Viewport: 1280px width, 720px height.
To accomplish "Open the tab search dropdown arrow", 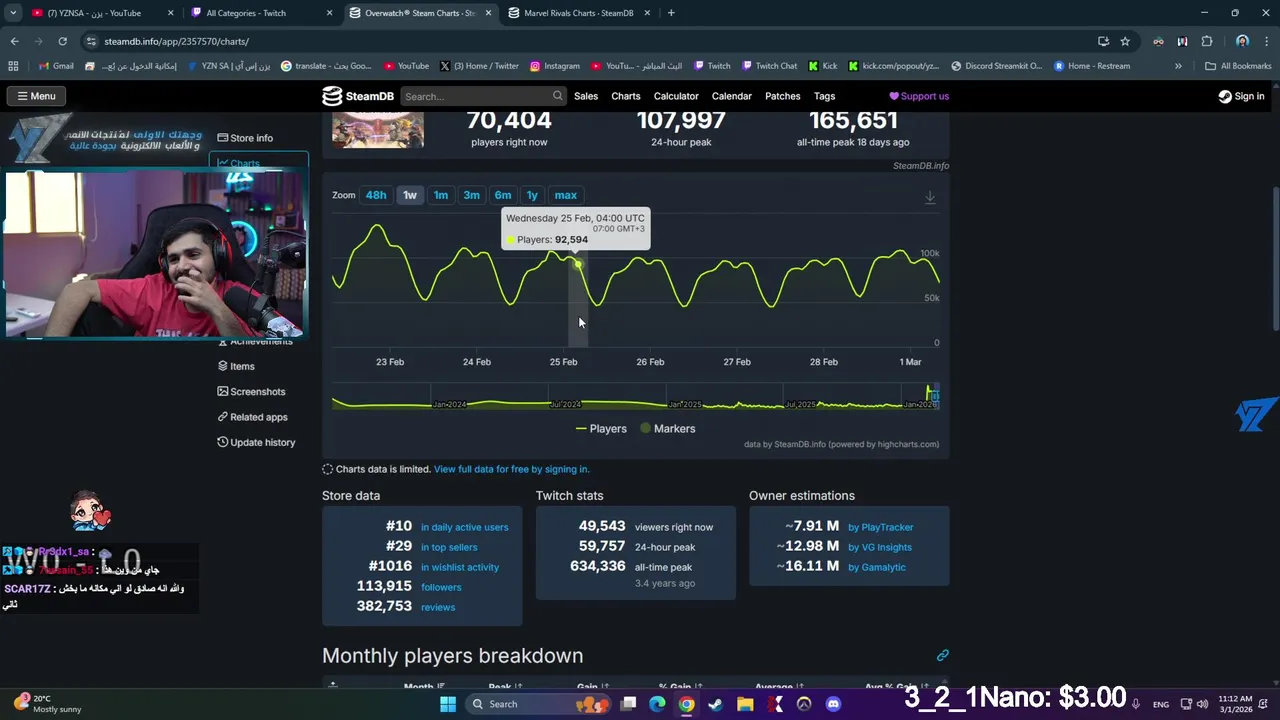I will (x=13, y=13).
